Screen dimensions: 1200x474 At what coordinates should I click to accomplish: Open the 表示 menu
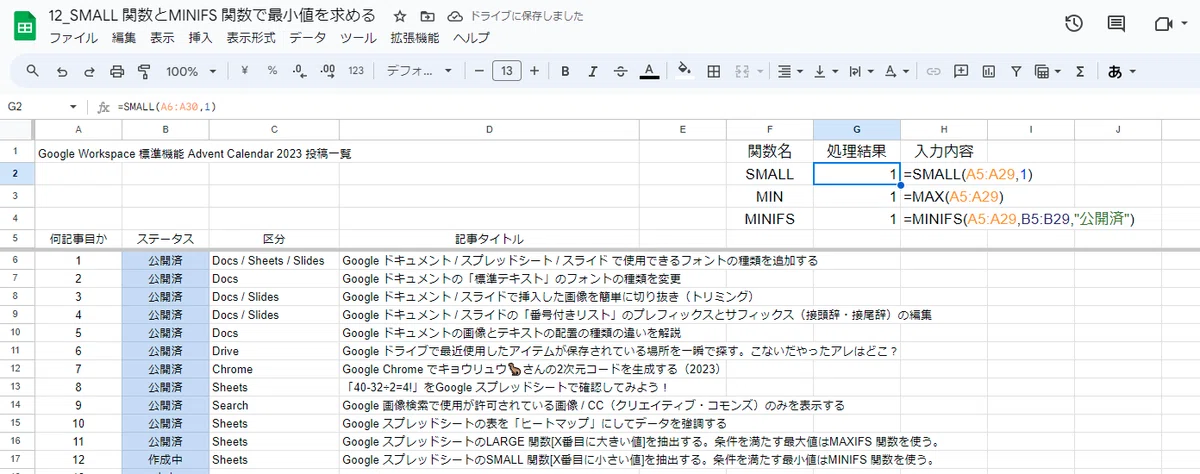click(x=162, y=38)
